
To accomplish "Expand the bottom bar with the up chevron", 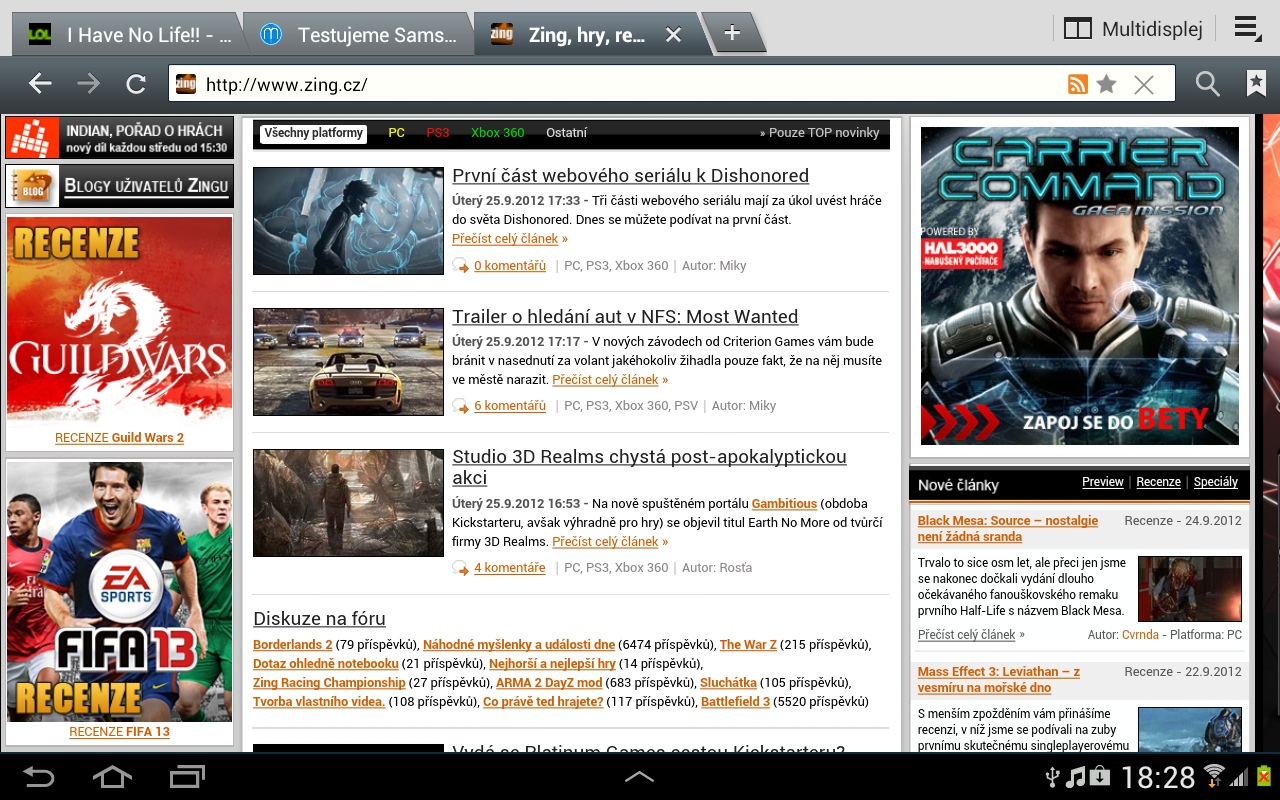I will pos(639,775).
